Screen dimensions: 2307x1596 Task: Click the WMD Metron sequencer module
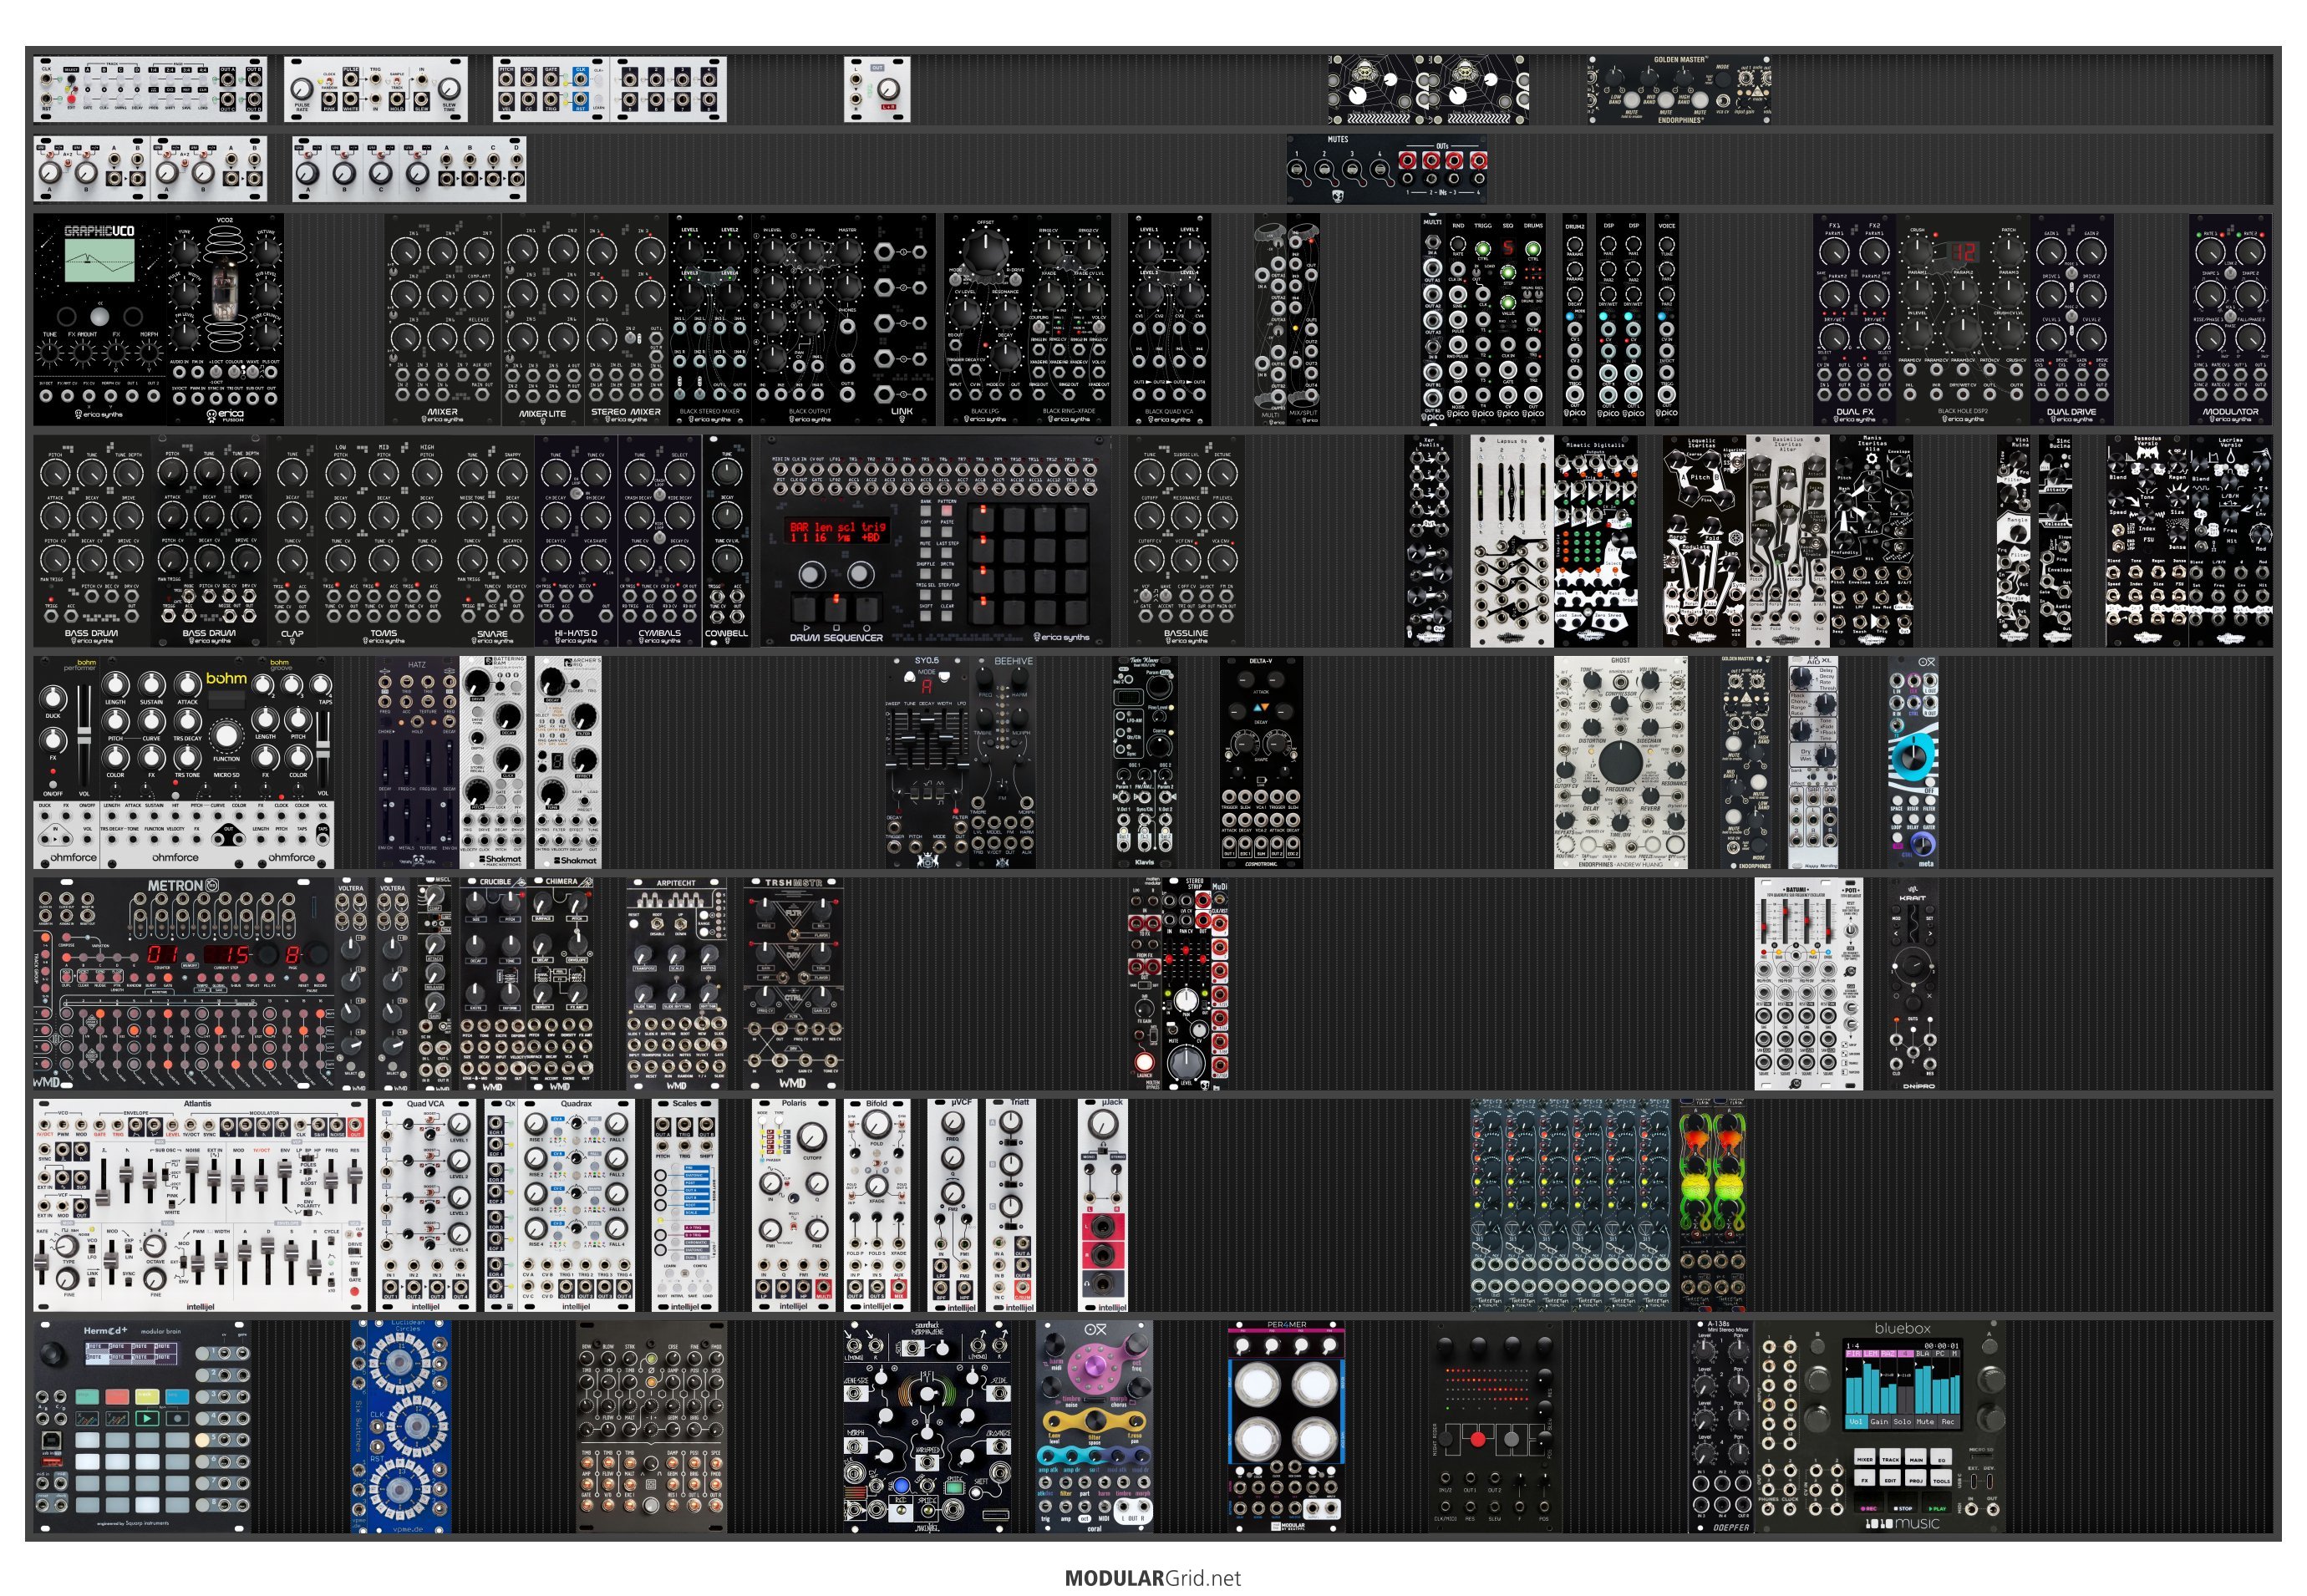pos(184,984)
